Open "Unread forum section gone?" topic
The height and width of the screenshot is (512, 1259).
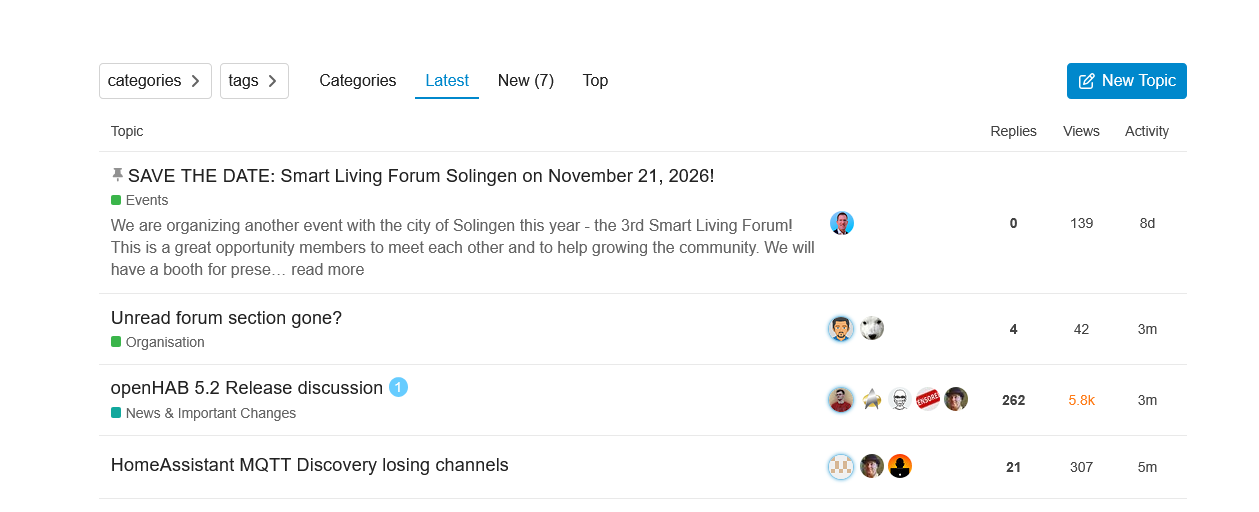pyautogui.click(x=226, y=318)
